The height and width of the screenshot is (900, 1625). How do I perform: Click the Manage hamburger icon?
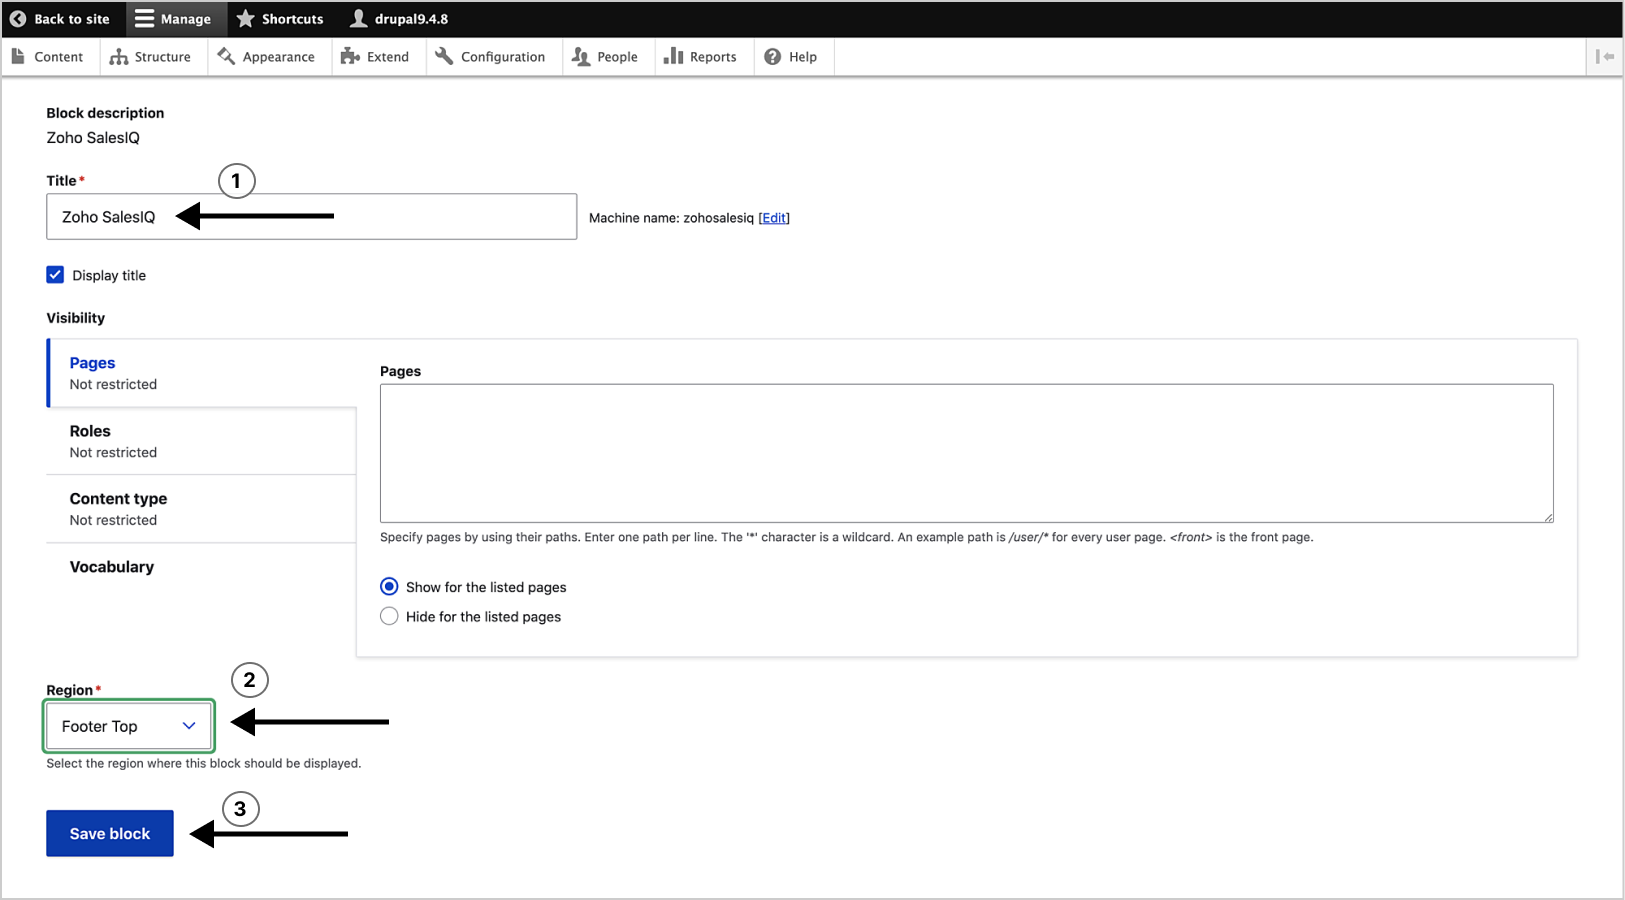click(x=145, y=19)
